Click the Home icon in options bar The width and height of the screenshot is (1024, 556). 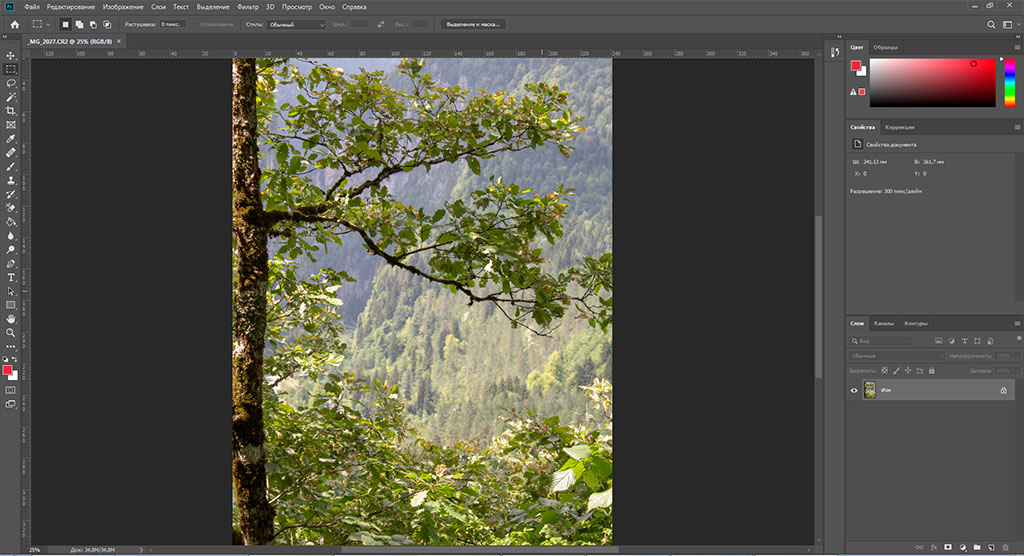coord(14,24)
